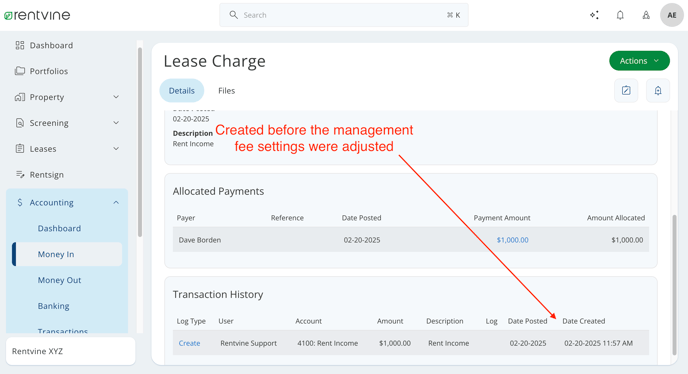
Task: Click the edit note icon button
Action: pyautogui.click(x=626, y=90)
